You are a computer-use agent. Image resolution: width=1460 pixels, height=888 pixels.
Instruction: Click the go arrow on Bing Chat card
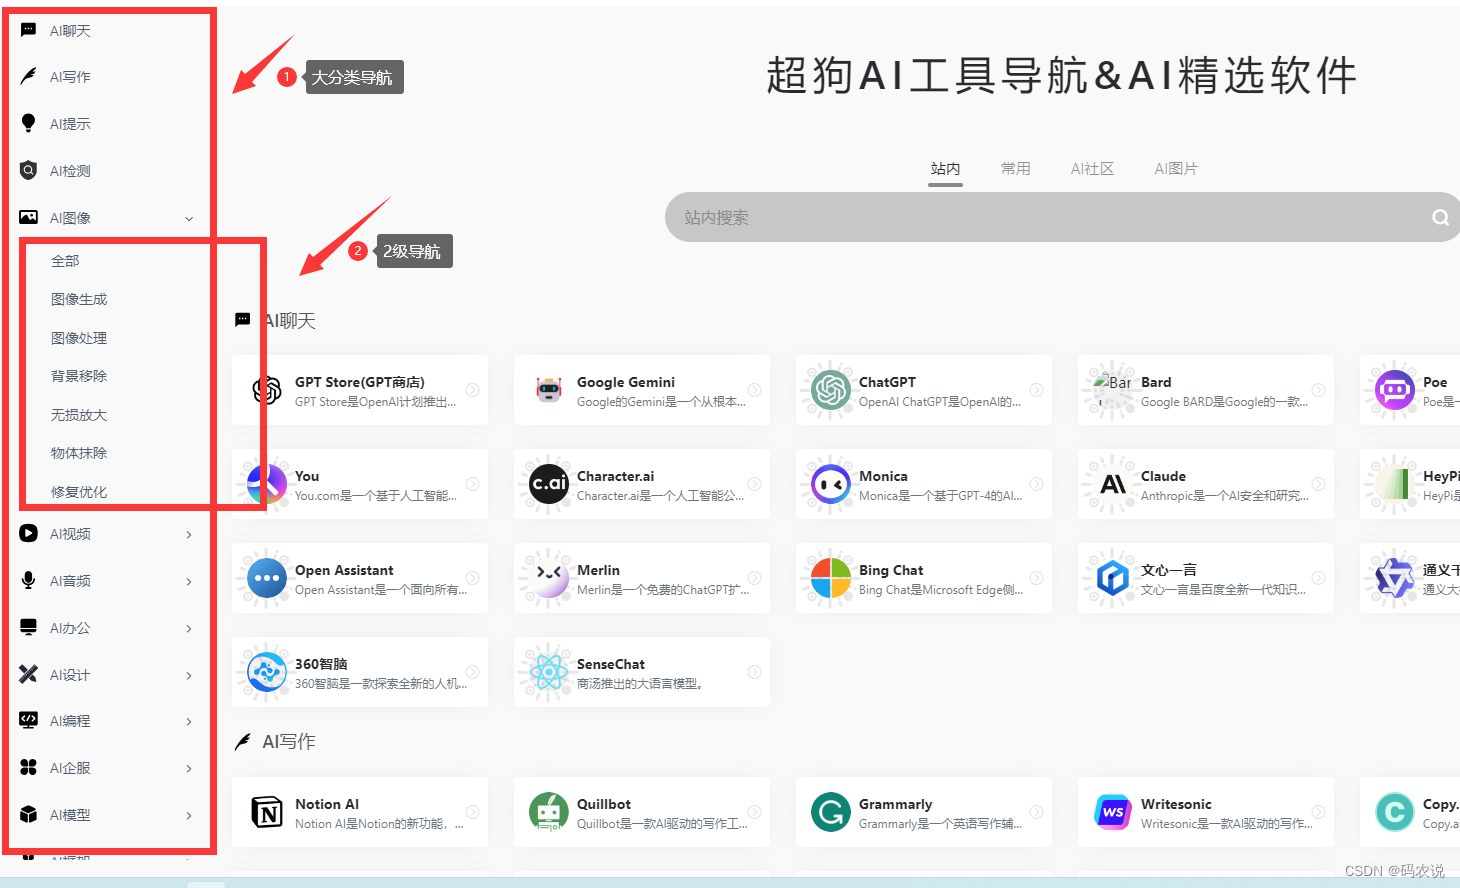tap(1037, 578)
